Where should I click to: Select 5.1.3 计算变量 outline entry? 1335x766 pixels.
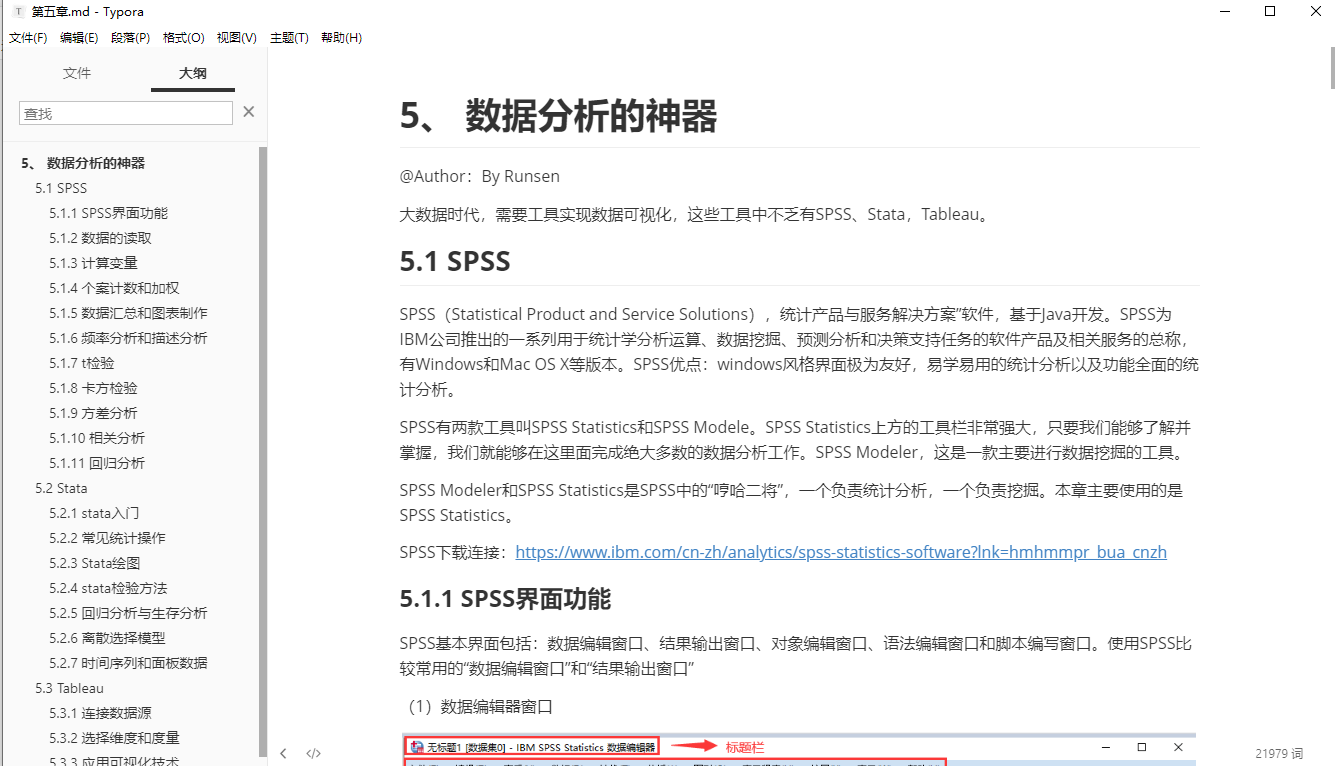pyautogui.click(x=94, y=263)
